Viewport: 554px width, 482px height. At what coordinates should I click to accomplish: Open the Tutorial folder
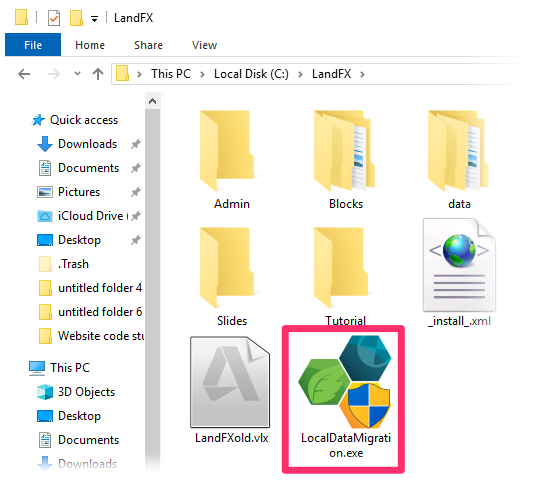click(345, 277)
